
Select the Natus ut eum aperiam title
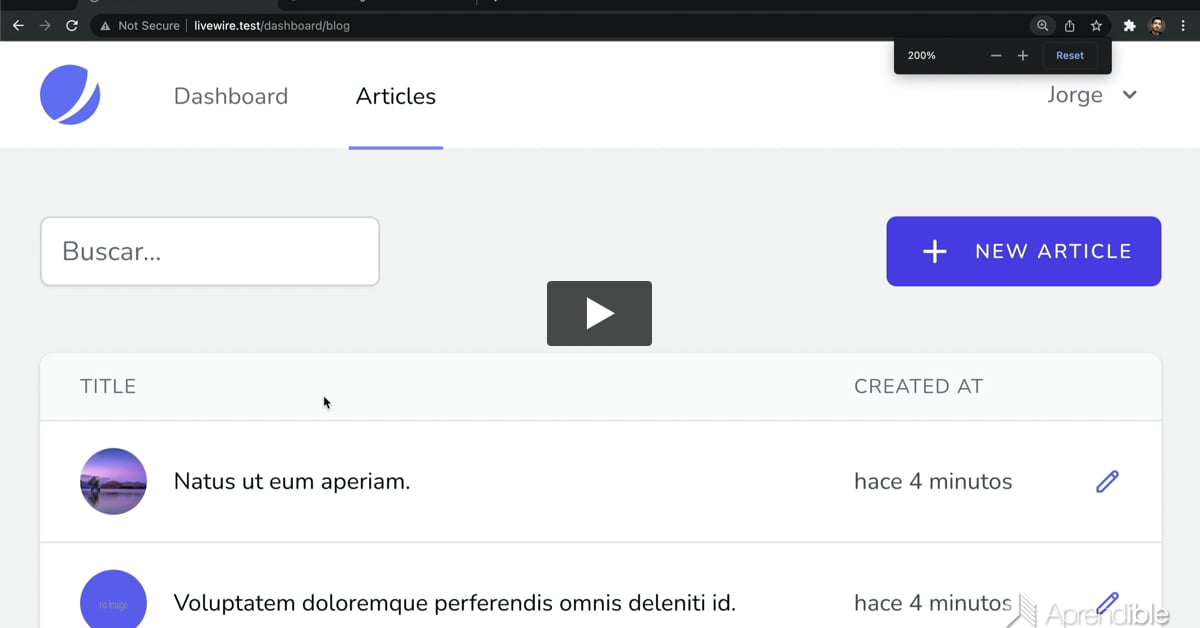tap(292, 482)
